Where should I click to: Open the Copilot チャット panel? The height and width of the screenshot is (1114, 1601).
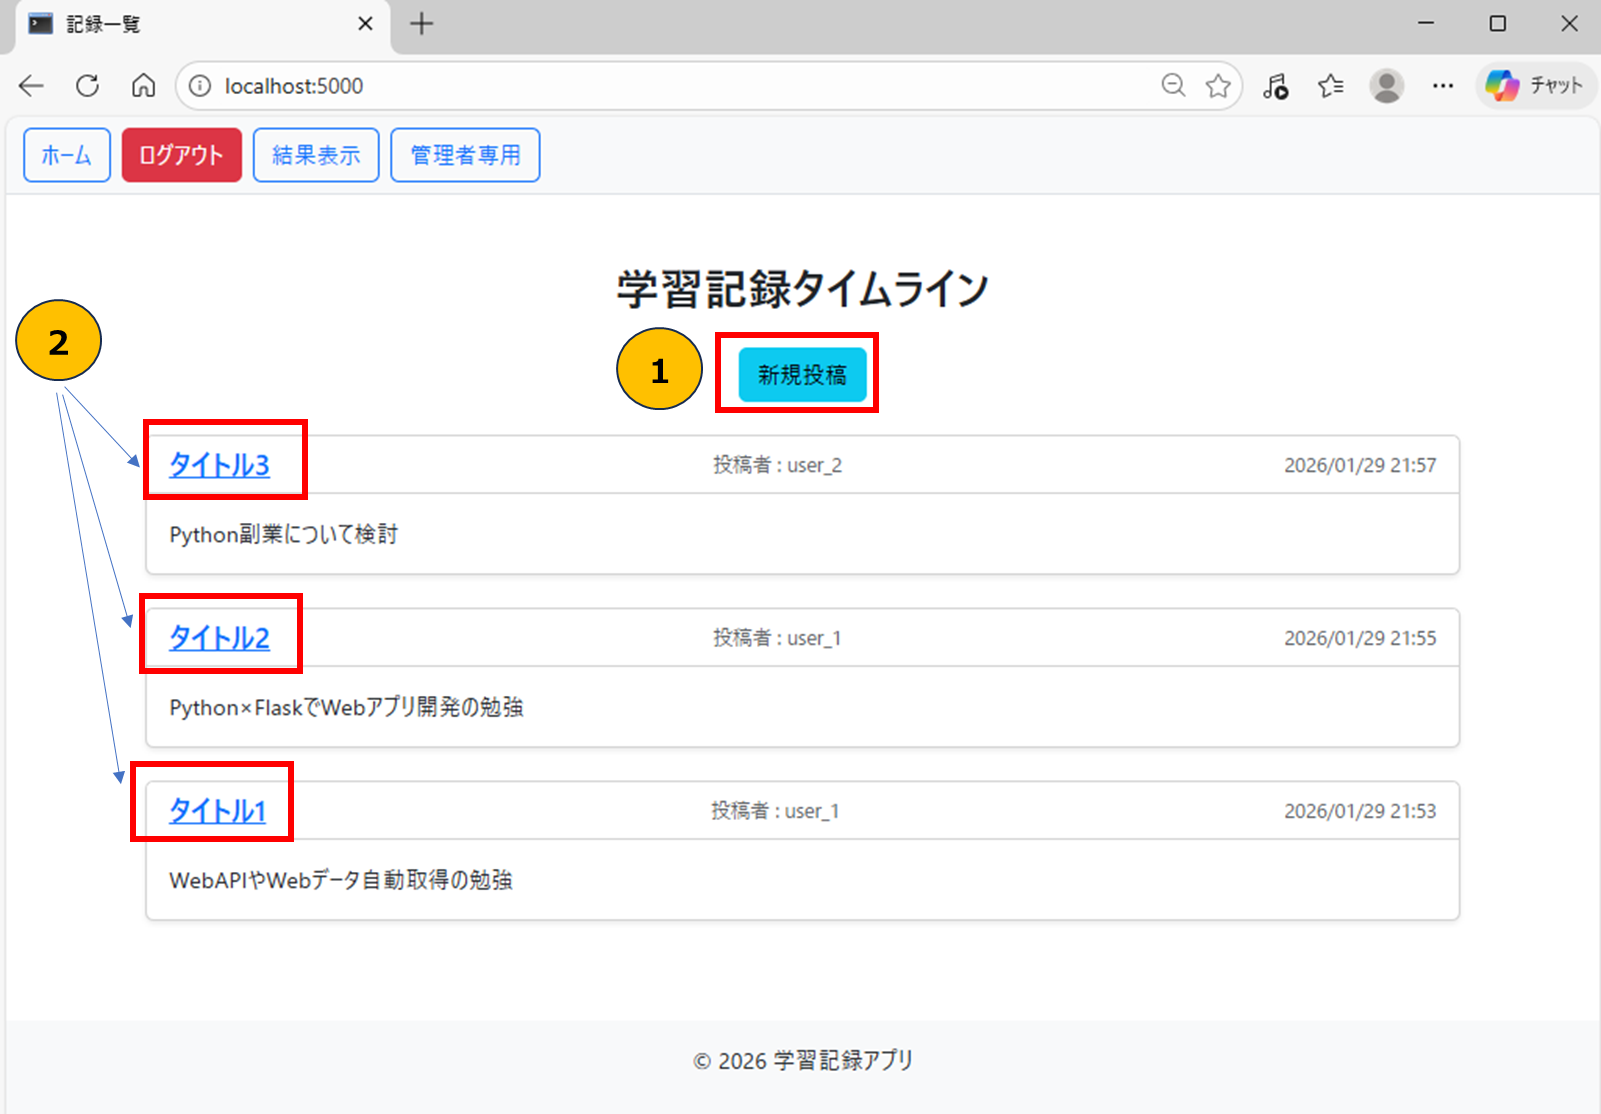[1536, 86]
